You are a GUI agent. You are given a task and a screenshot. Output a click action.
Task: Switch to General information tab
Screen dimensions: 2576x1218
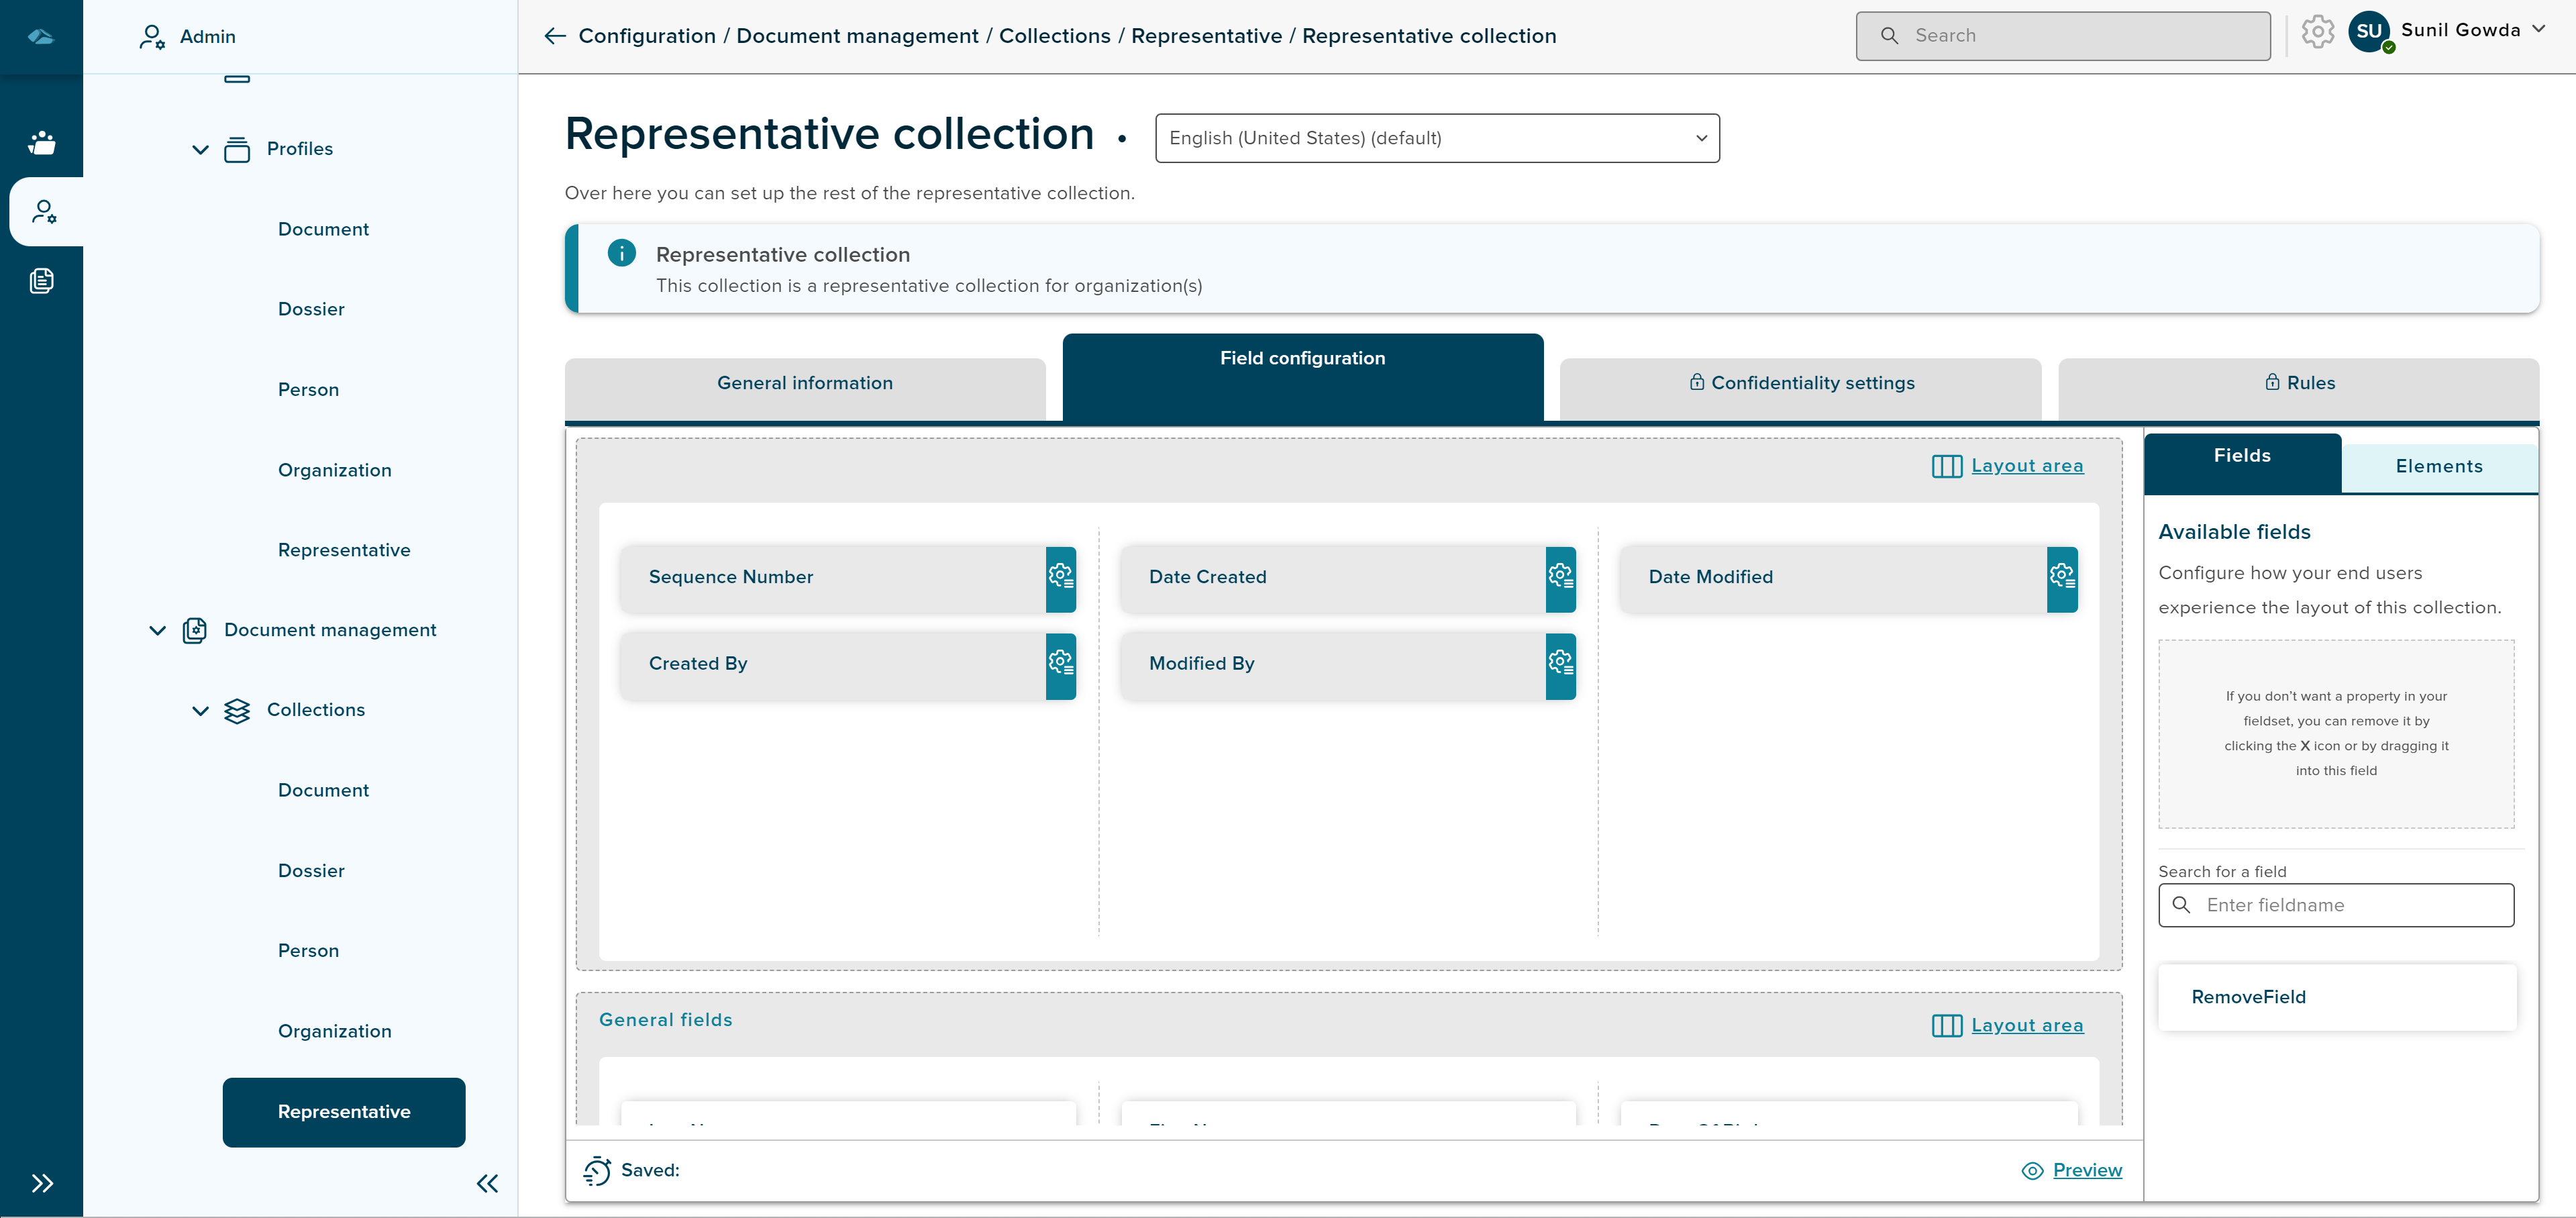coord(804,383)
